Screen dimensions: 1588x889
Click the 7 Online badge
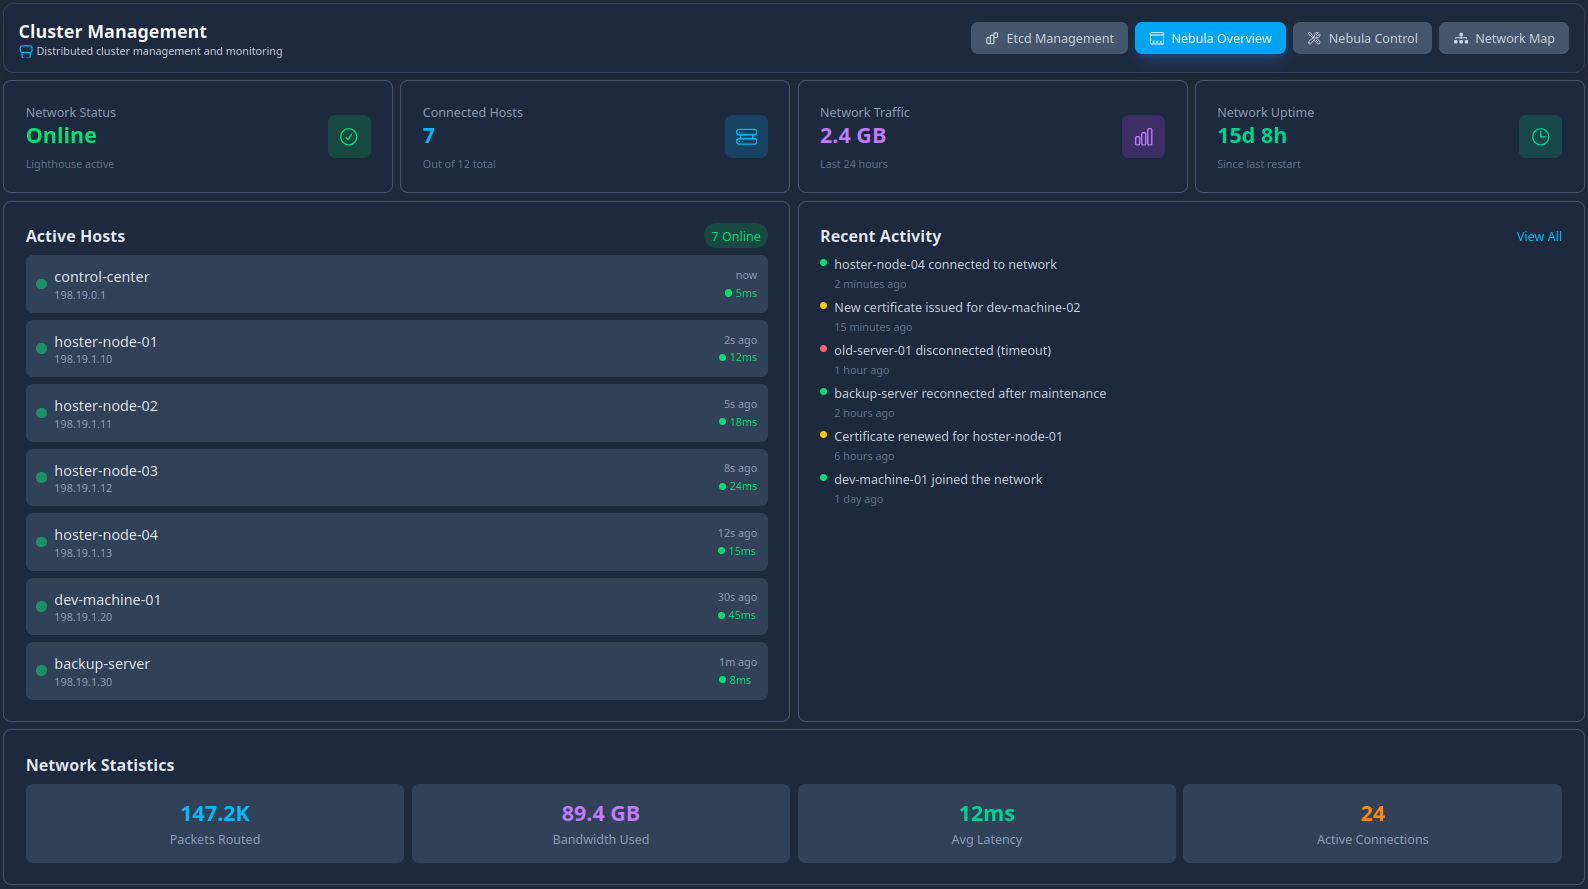point(735,237)
